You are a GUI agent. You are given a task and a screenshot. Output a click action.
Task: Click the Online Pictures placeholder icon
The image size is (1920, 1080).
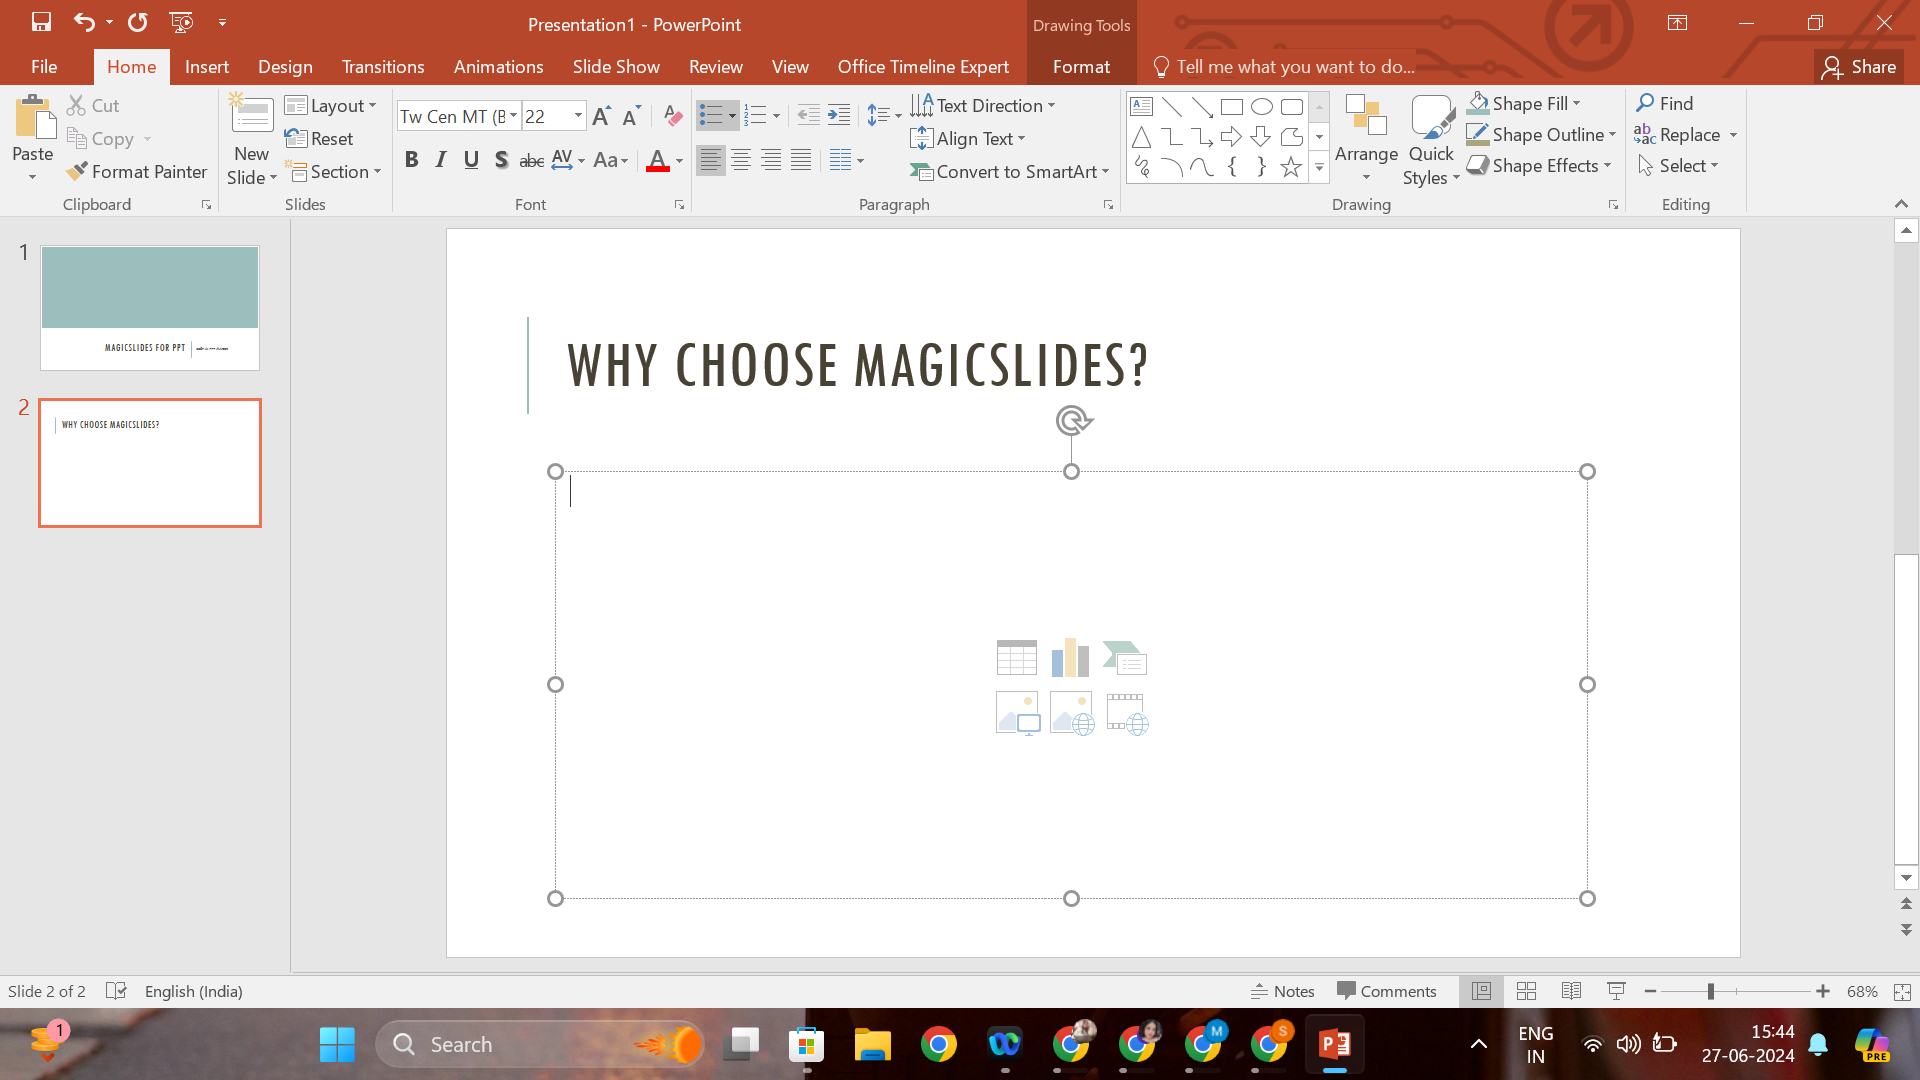pos(1072,714)
